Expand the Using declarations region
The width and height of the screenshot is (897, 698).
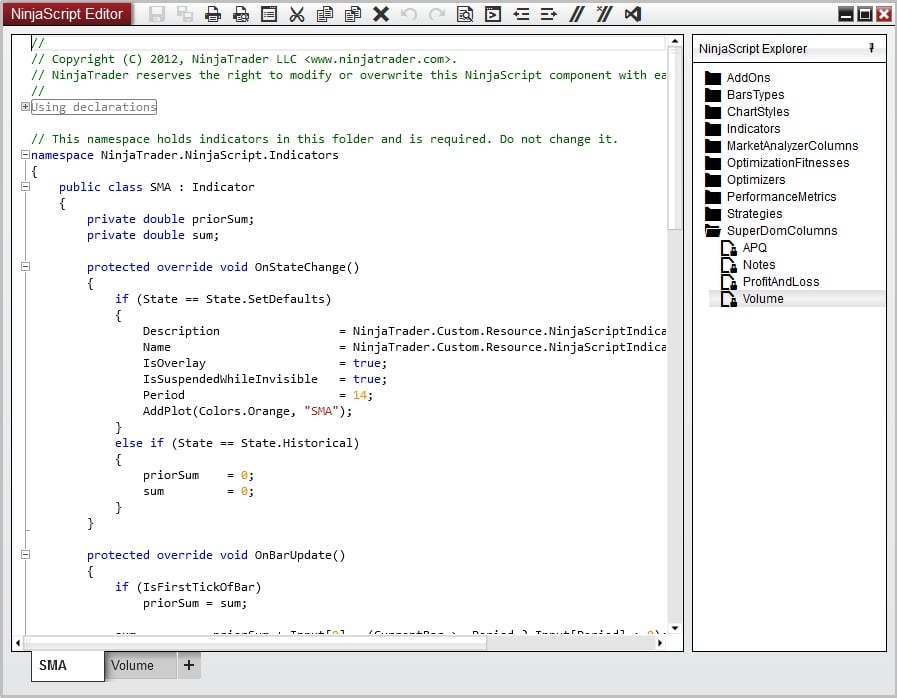point(25,107)
